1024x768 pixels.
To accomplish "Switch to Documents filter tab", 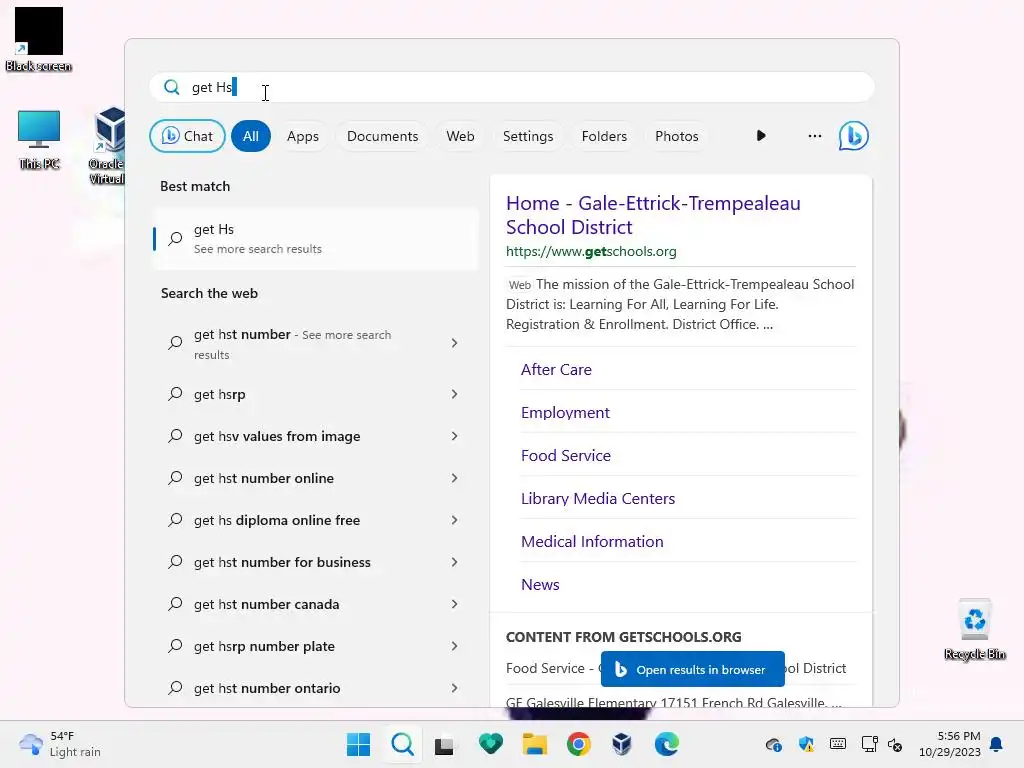I will pos(383,136).
